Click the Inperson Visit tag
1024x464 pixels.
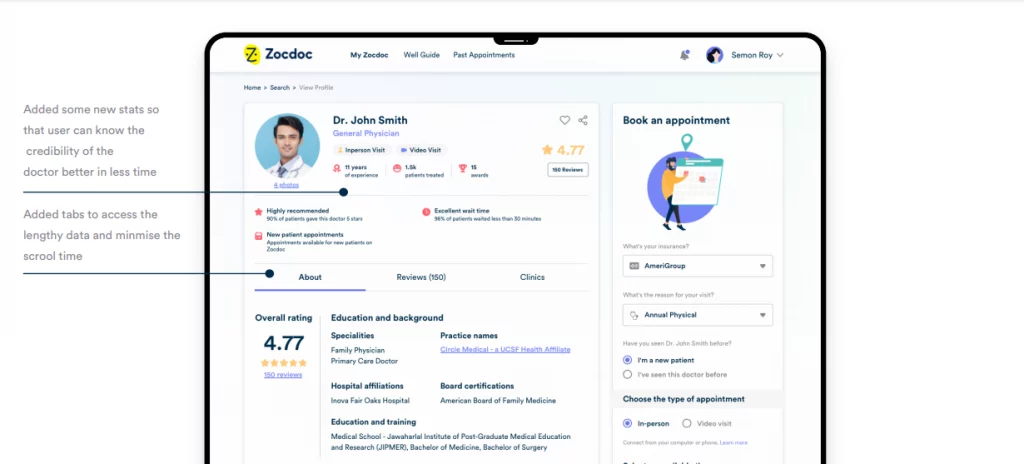(x=360, y=150)
